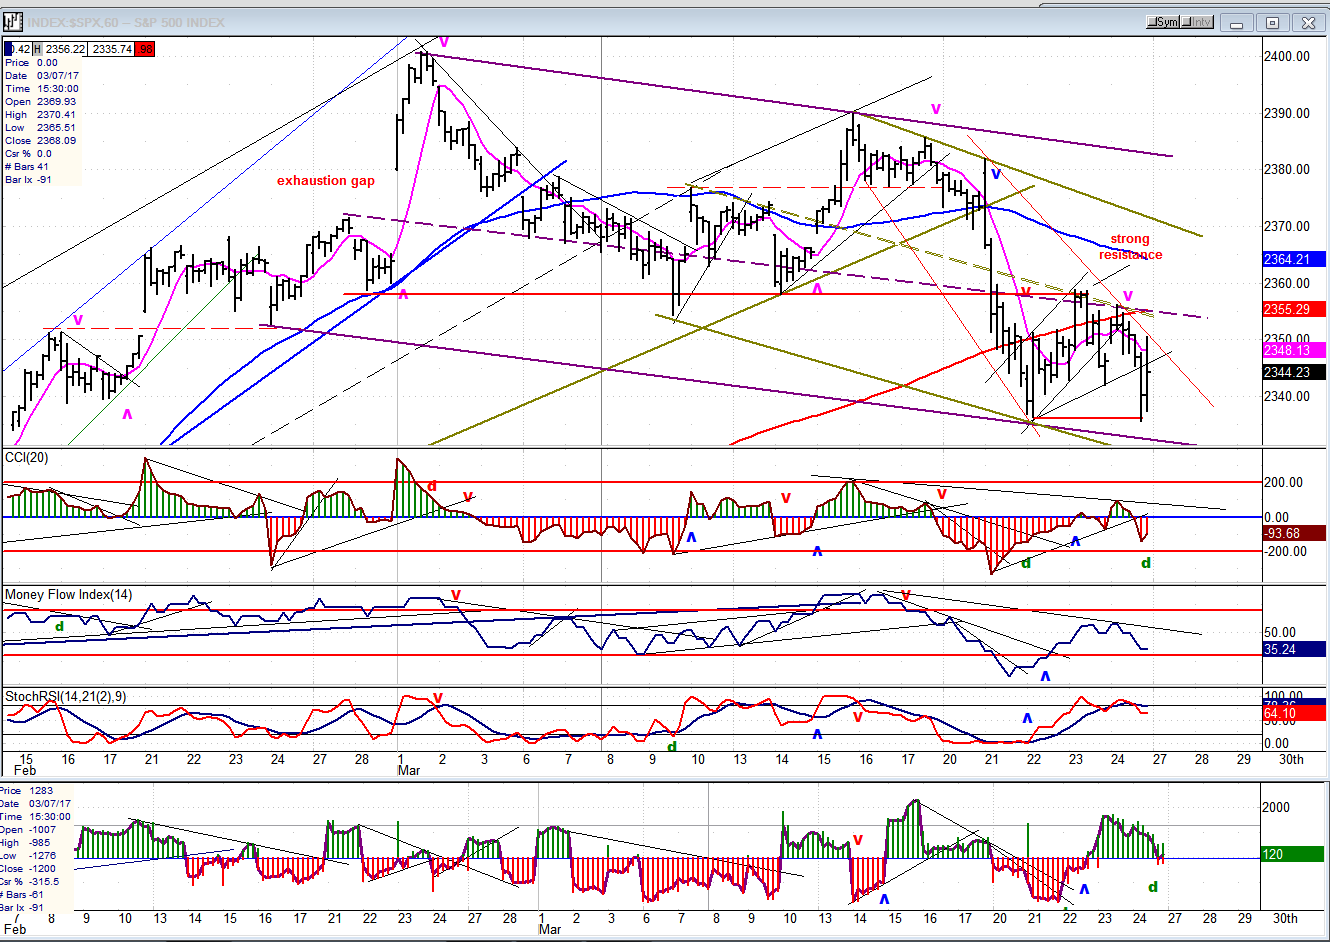Click the 2370.00 price axis label
The image size is (1330, 942).
click(1287, 226)
